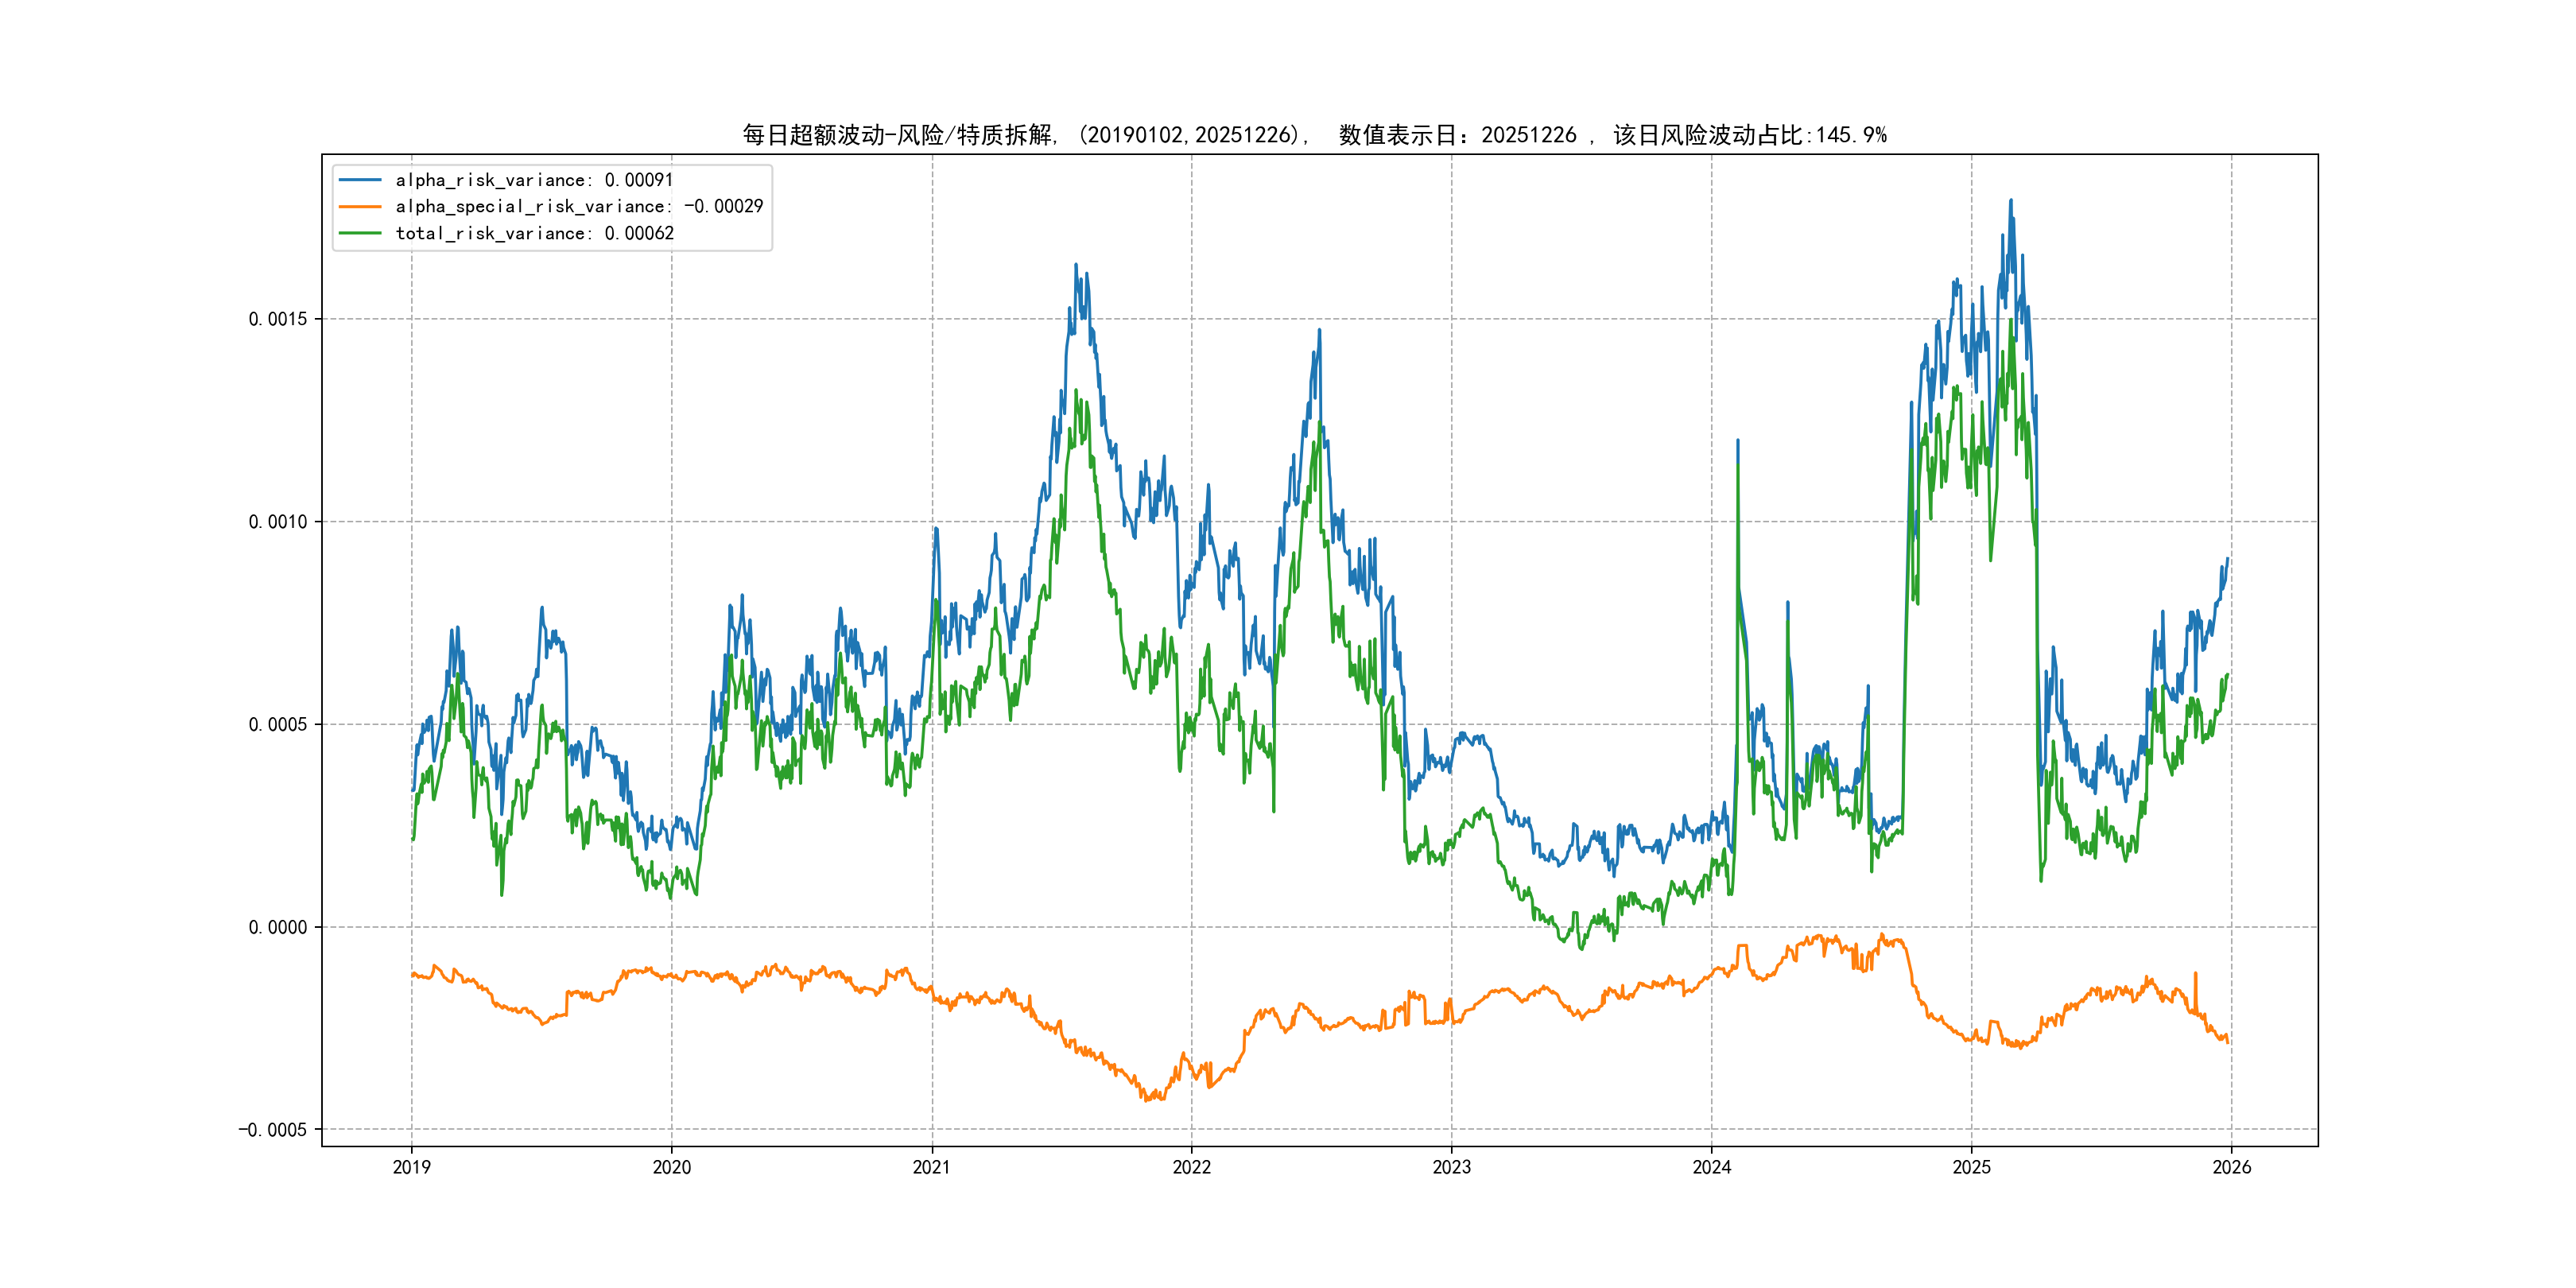This screenshot has height=1288, width=2576.
Task: Select the alpha_risk_variance: 0.00091 legend label
Action: (x=534, y=180)
